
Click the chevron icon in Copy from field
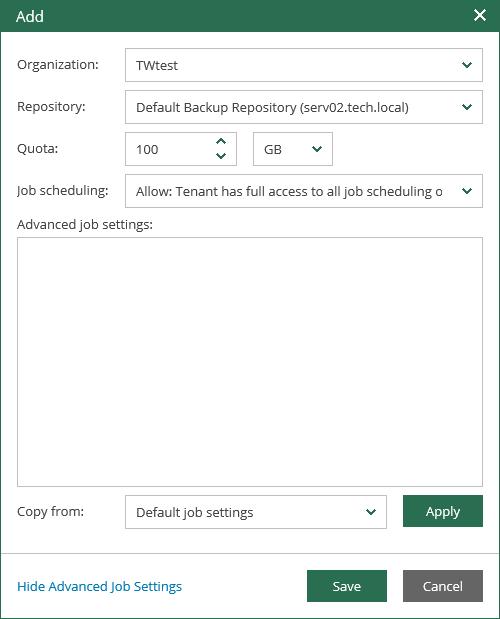click(x=371, y=512)
